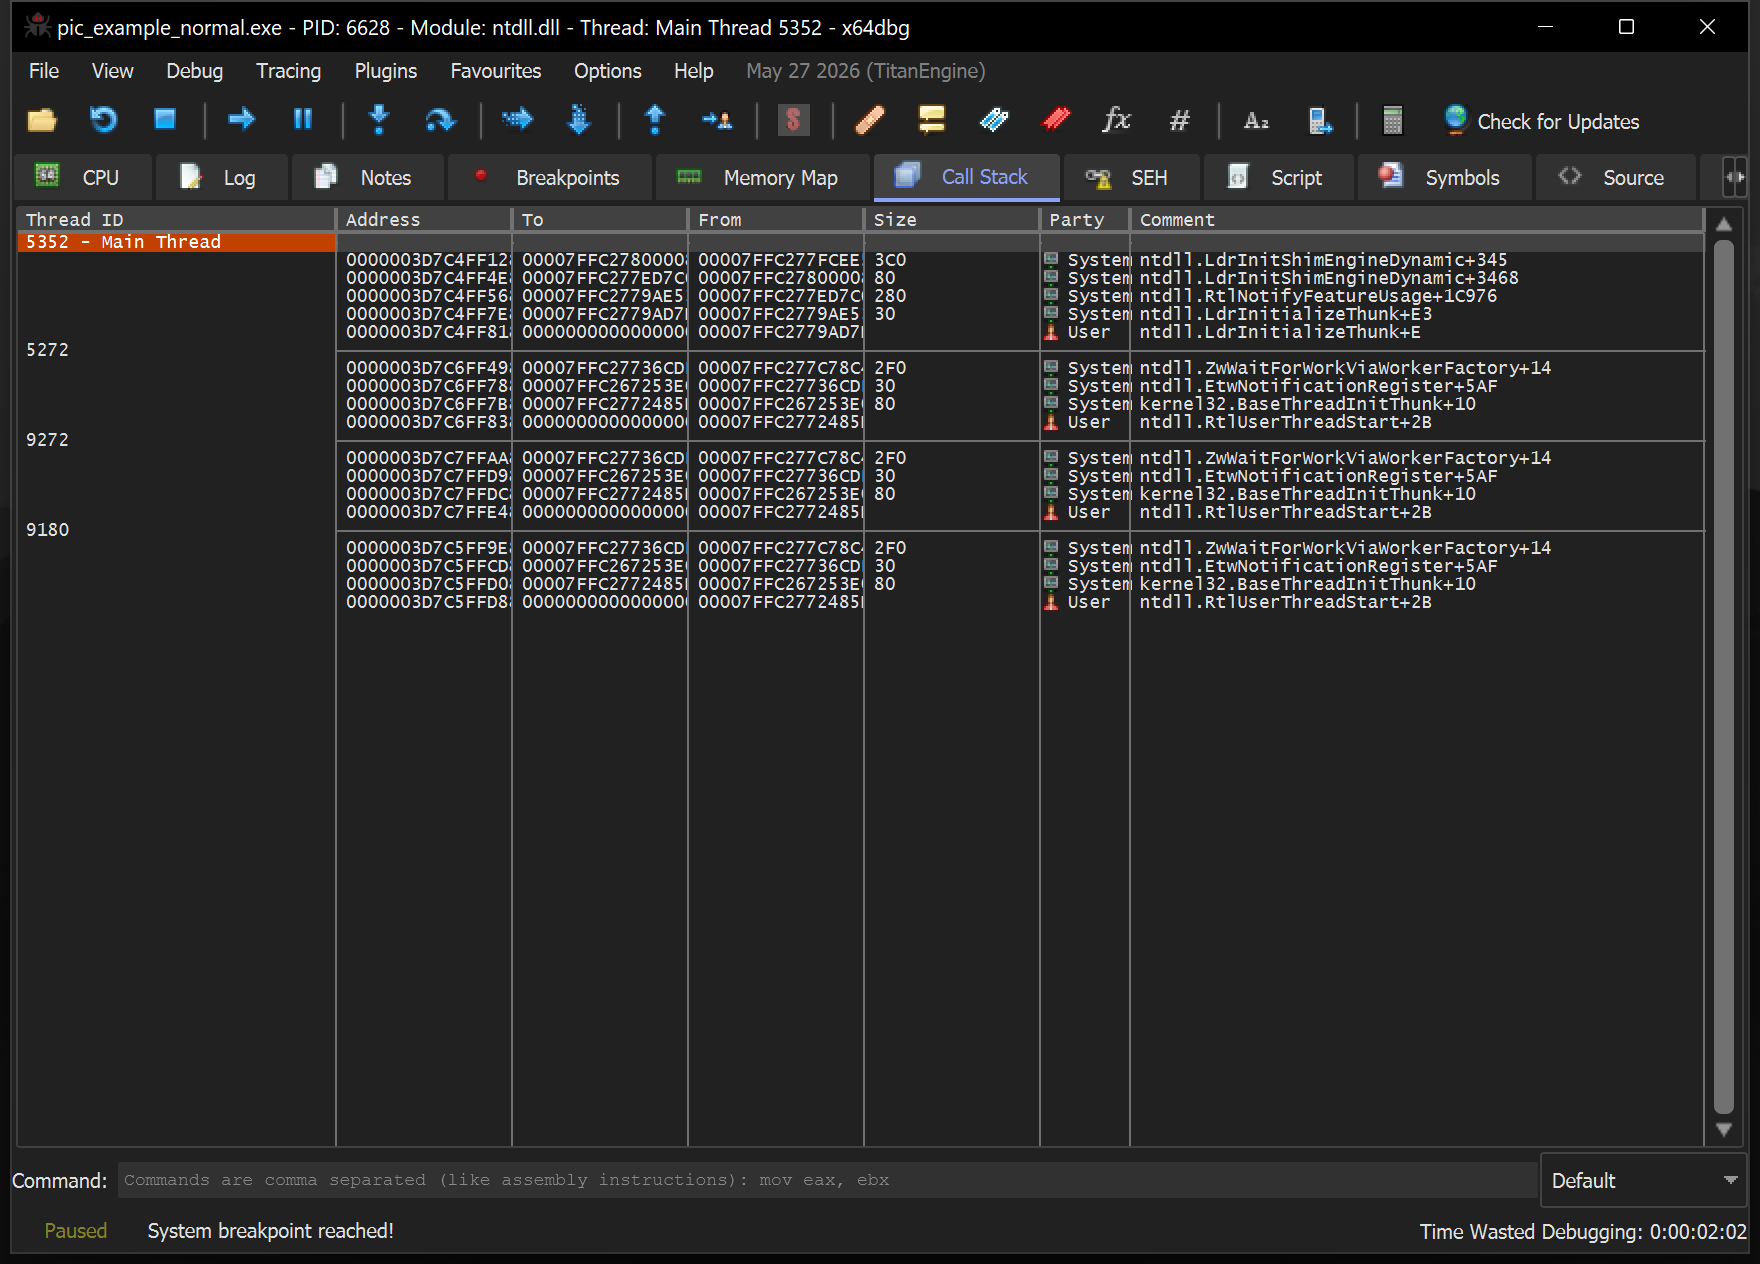Select thread ID 9180

pos(47,530)
